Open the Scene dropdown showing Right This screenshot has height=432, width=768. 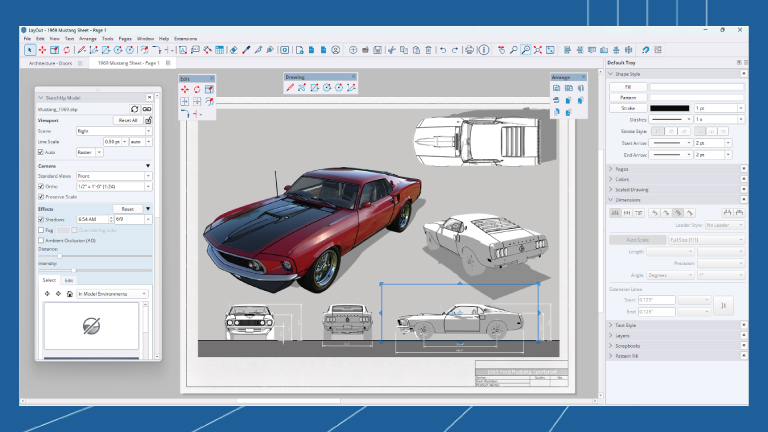[x=113, y=131]
